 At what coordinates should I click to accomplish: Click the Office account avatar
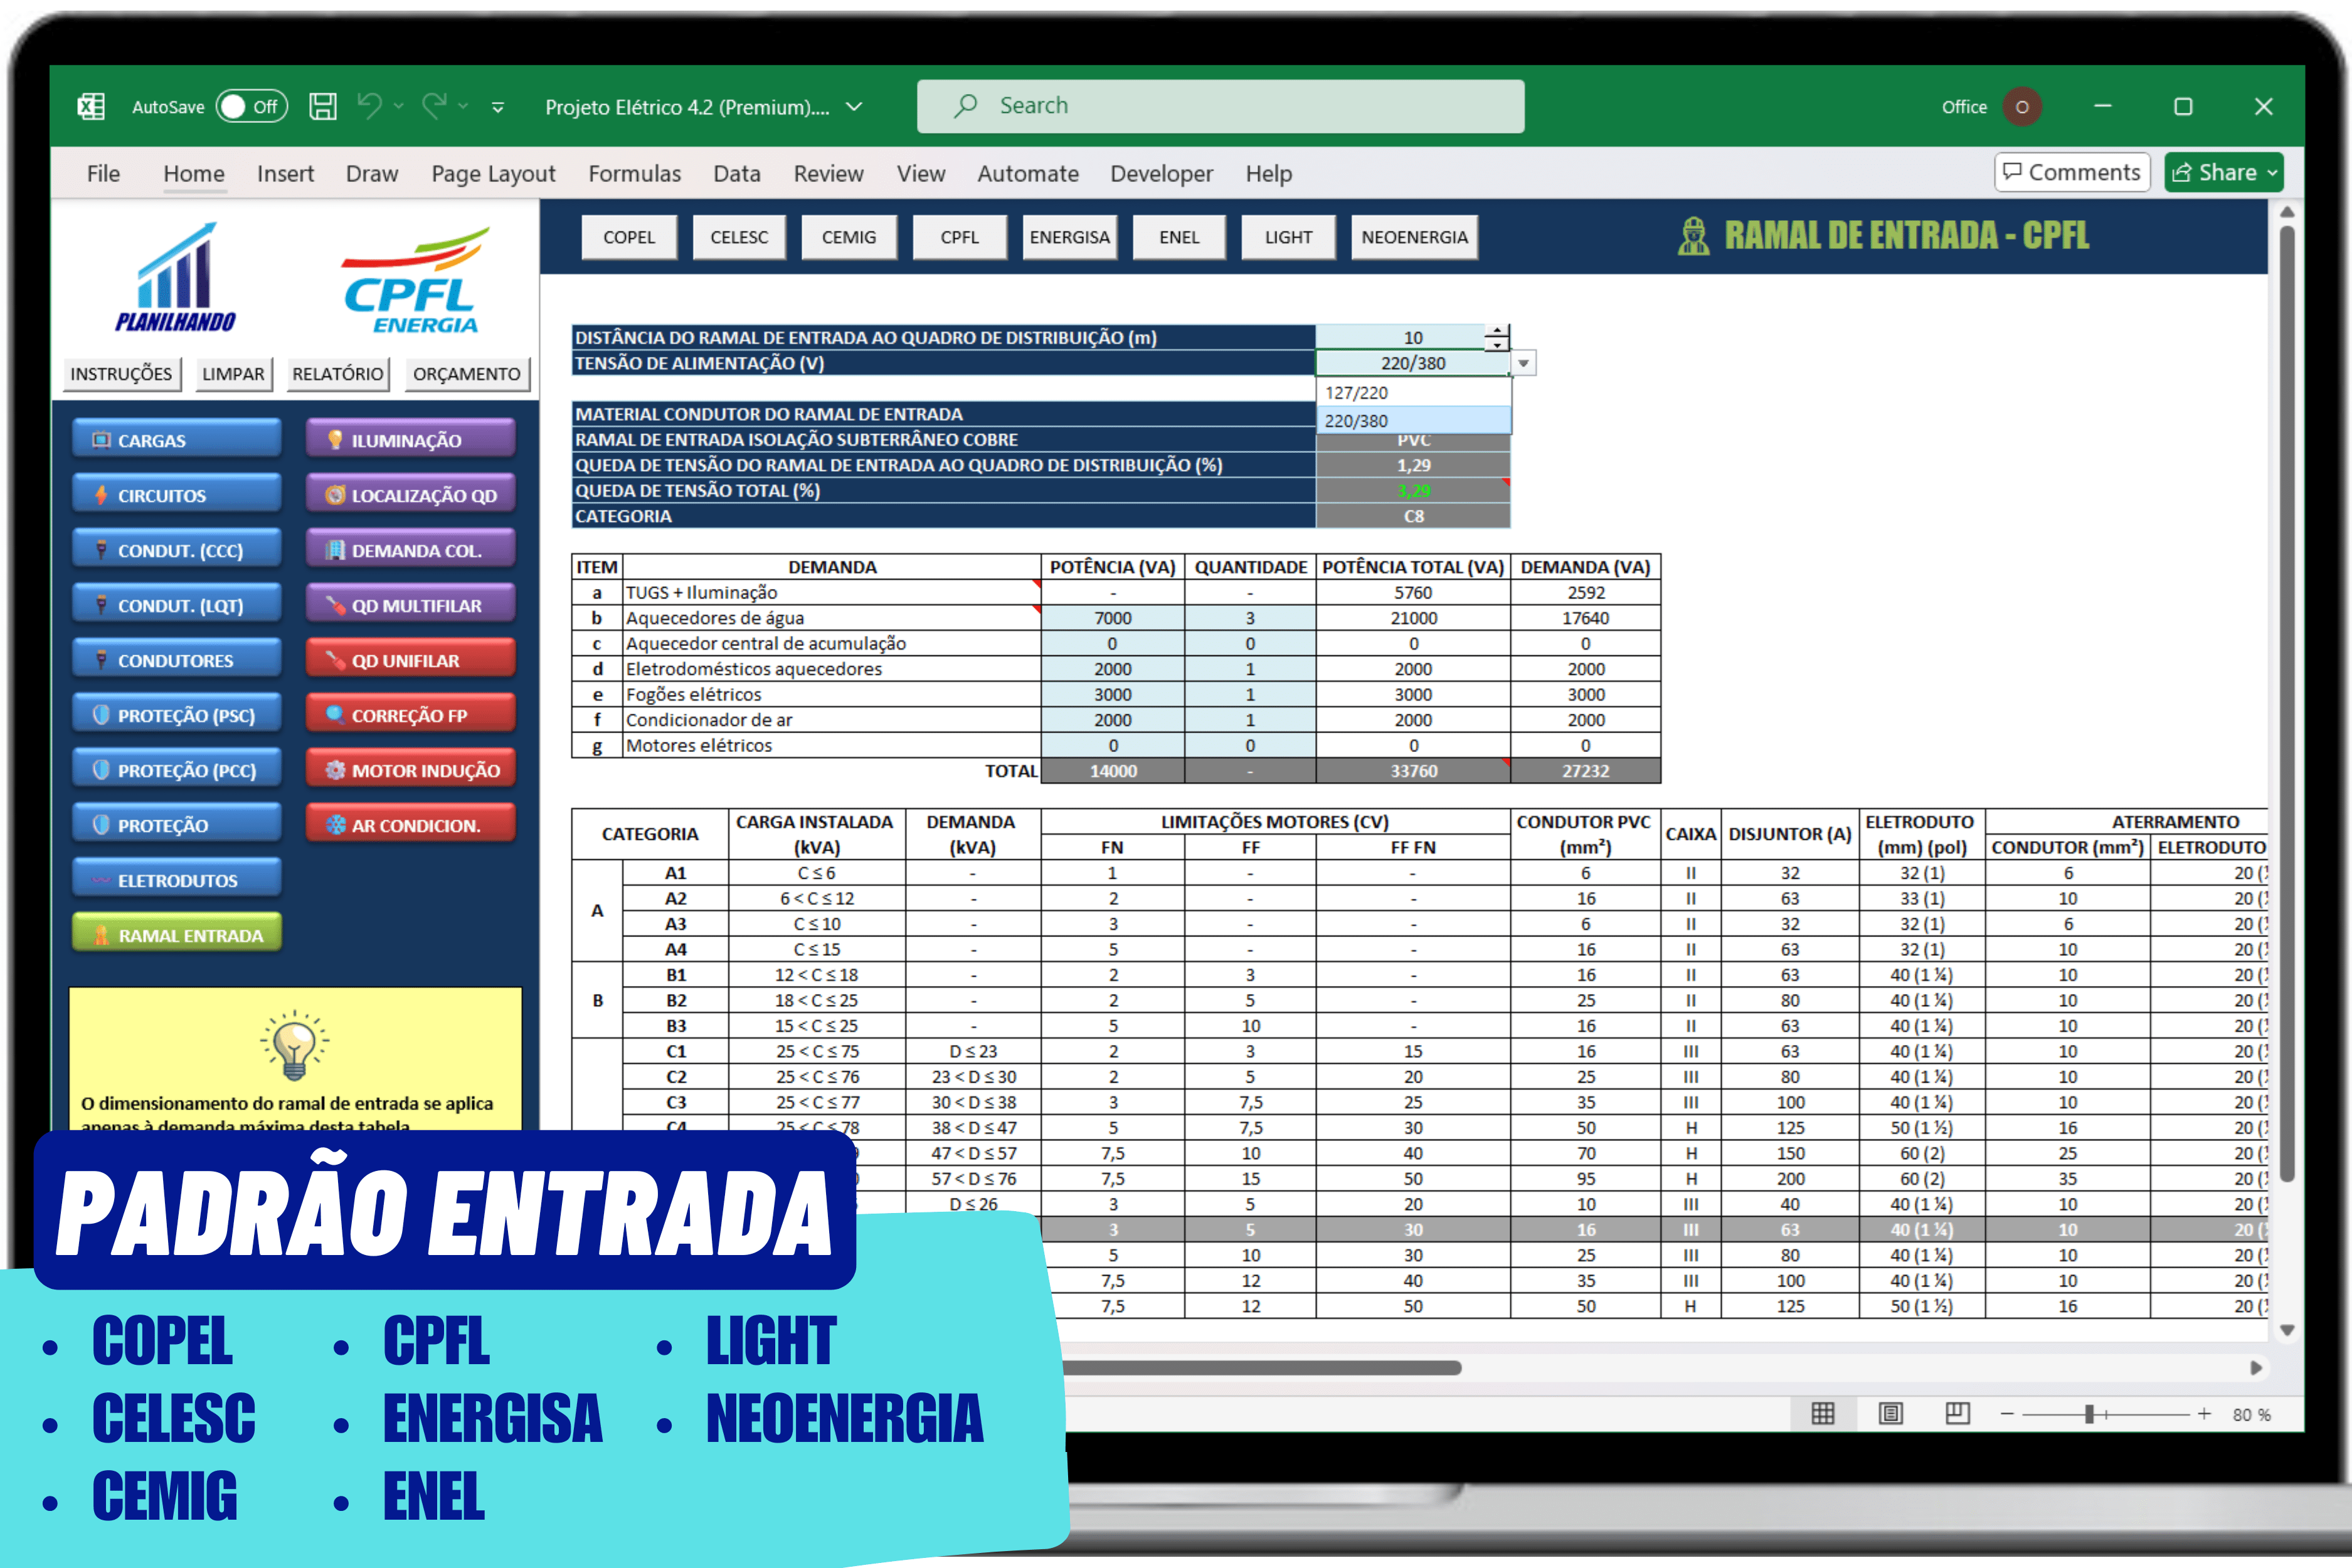tap(2021, 107)
